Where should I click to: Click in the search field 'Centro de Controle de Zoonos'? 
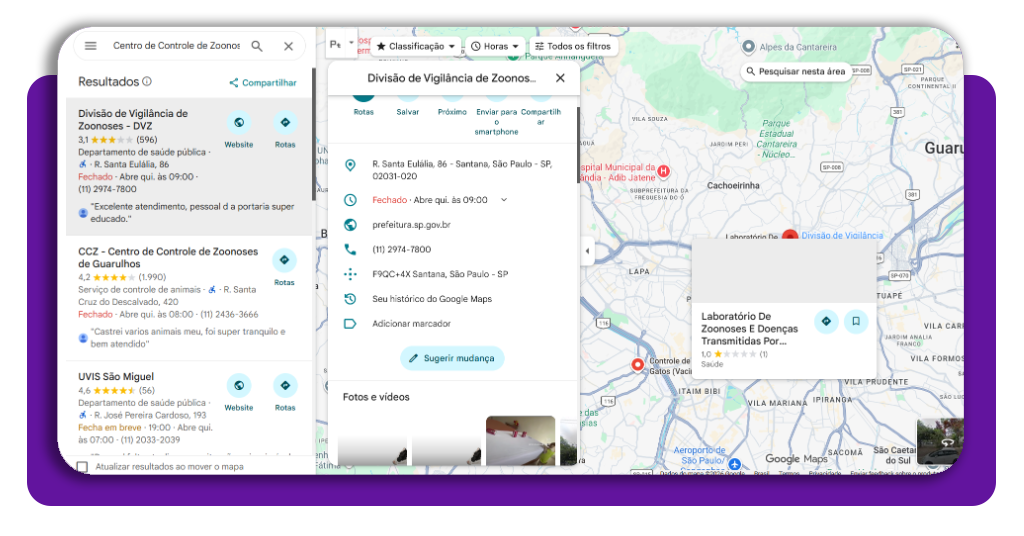[176, 46]
